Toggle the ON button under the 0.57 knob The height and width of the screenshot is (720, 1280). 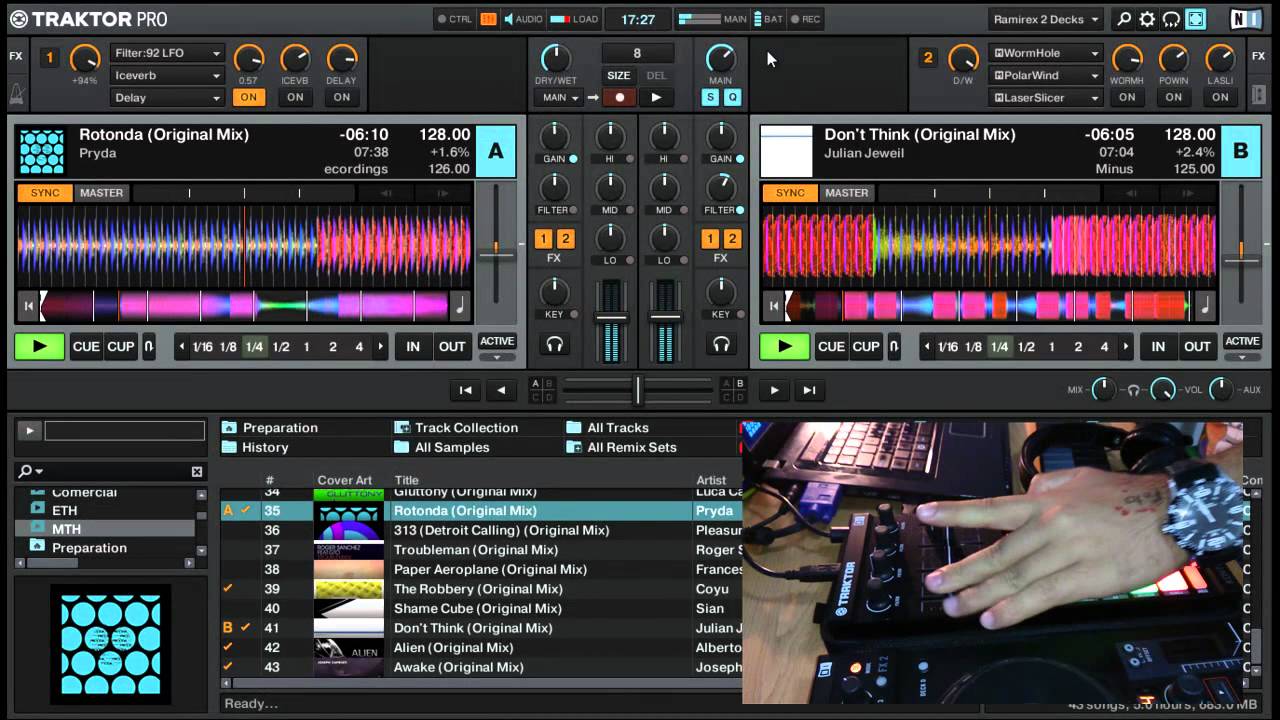[x=248, y=97]
